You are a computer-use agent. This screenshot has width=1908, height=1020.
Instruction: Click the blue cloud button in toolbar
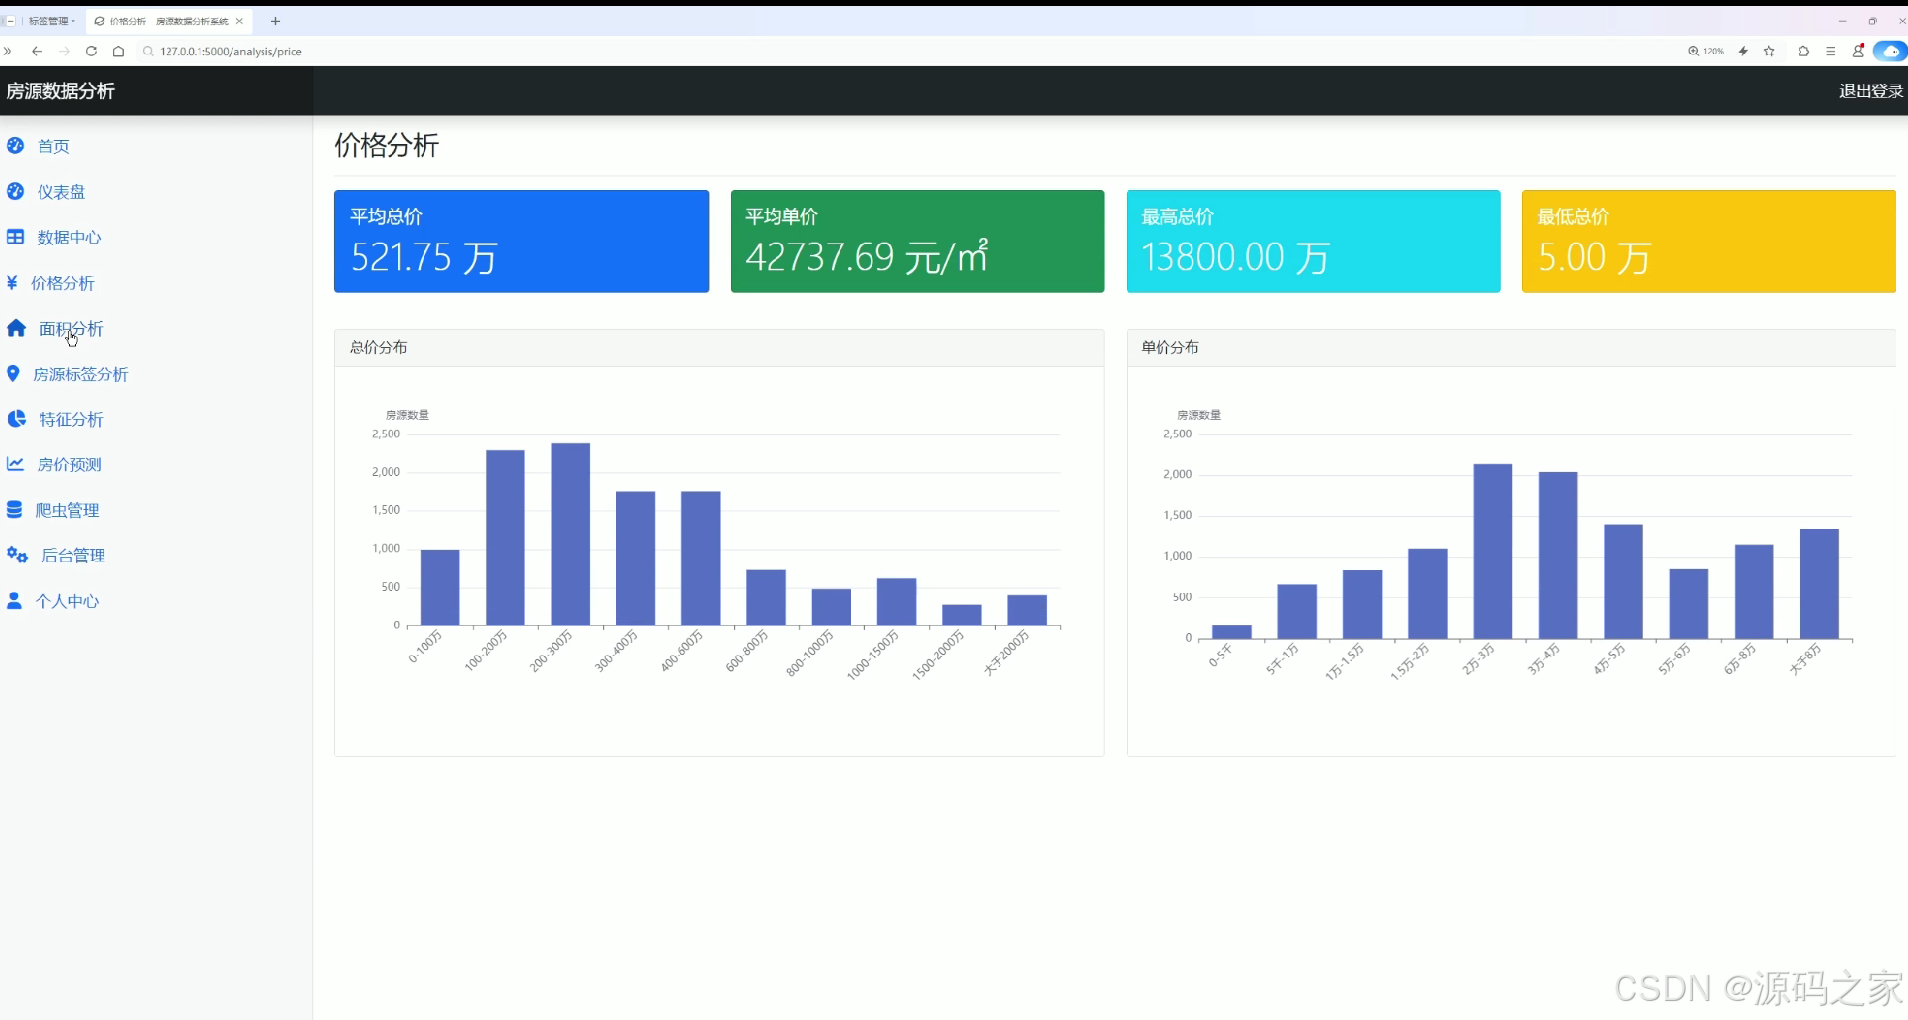[1890, 51]
